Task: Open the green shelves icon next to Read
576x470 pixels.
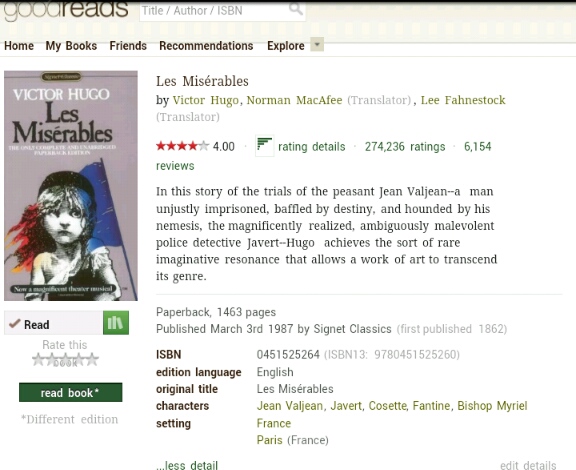Action: [116, 323]
